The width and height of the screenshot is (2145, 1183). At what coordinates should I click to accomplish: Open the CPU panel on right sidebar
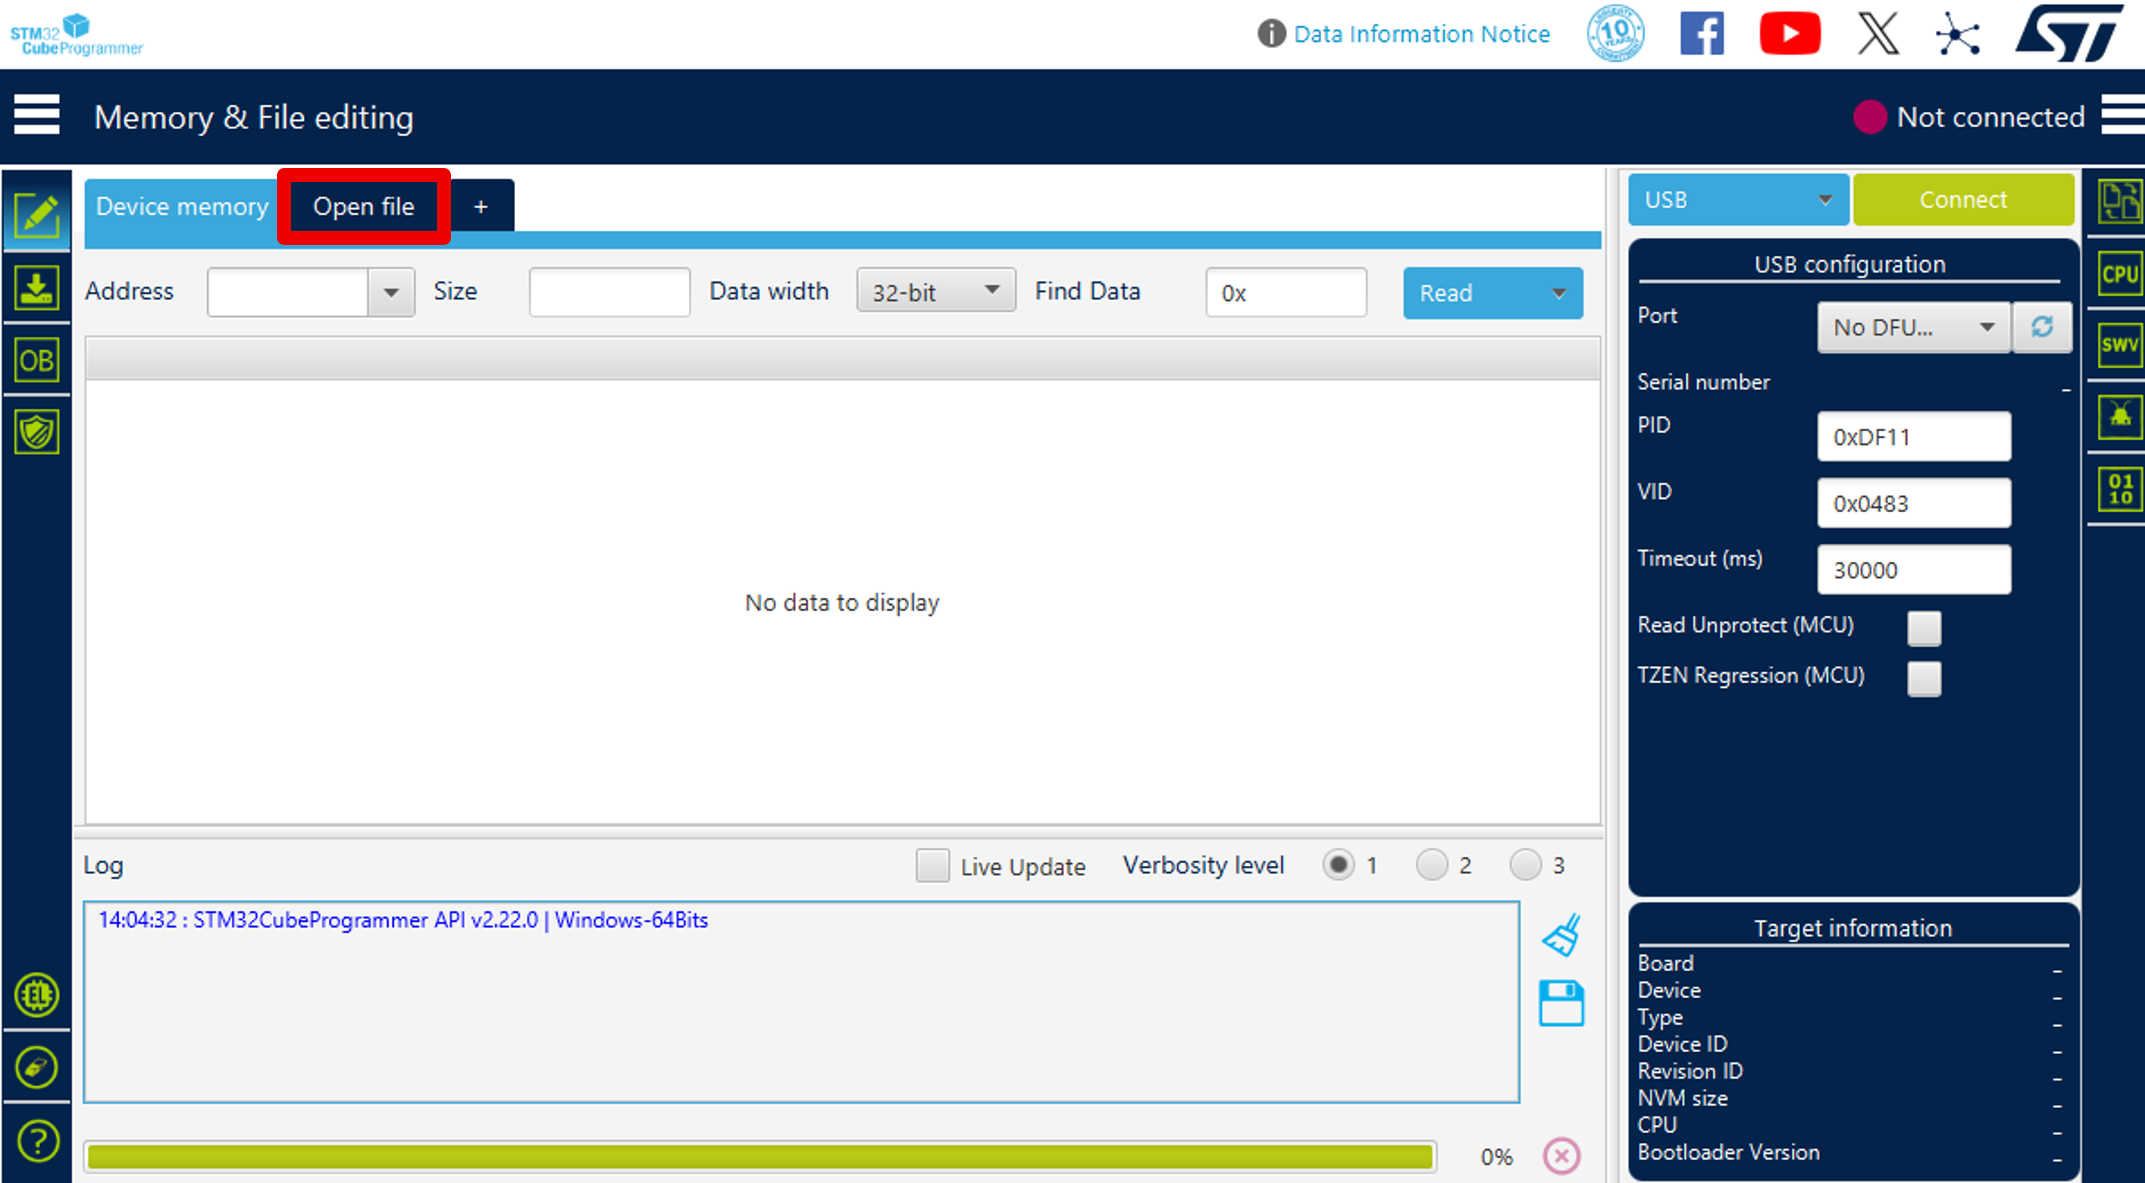click(x=2119, y=273)
